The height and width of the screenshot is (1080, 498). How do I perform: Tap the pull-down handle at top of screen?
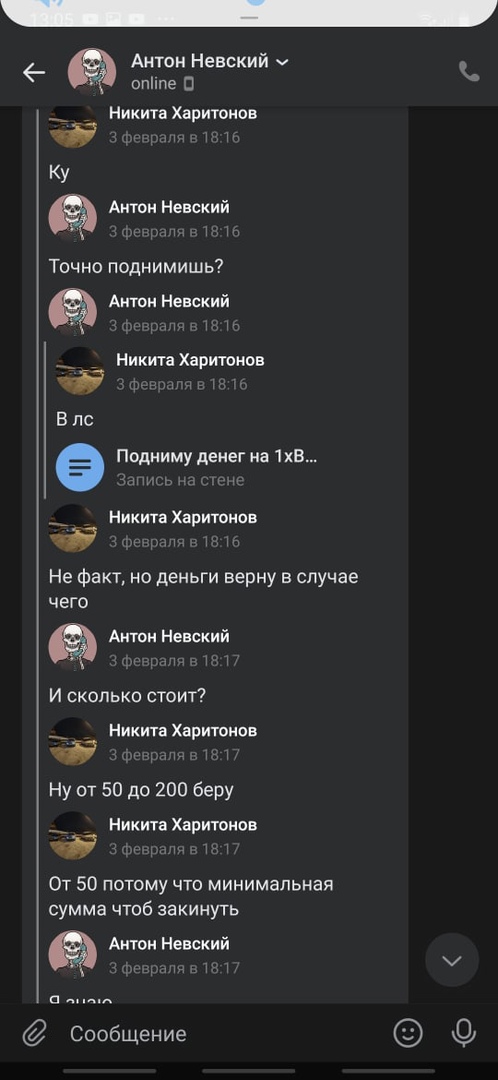tap(249, 17)
